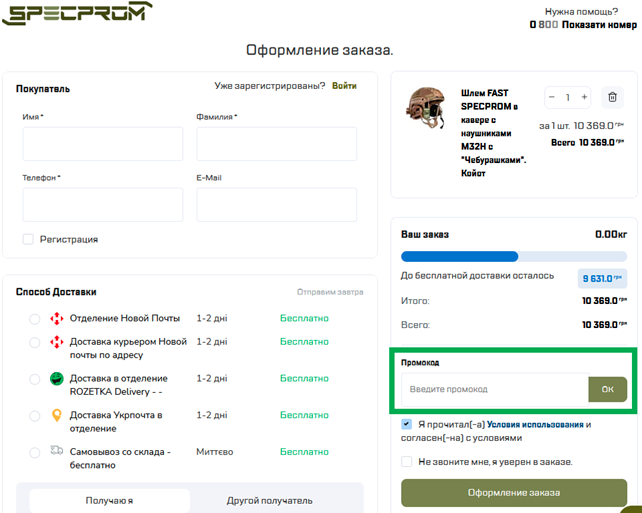Click the Бесплатно label for Укрпочта delivery
The height and width of the screenshot is (513, 642).
pyautogui.click(x=304, y=415)
